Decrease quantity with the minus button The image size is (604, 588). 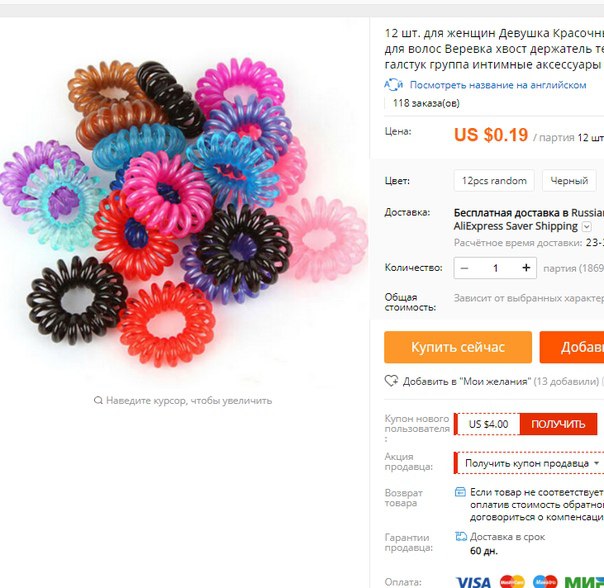click(x=465, y=268)
